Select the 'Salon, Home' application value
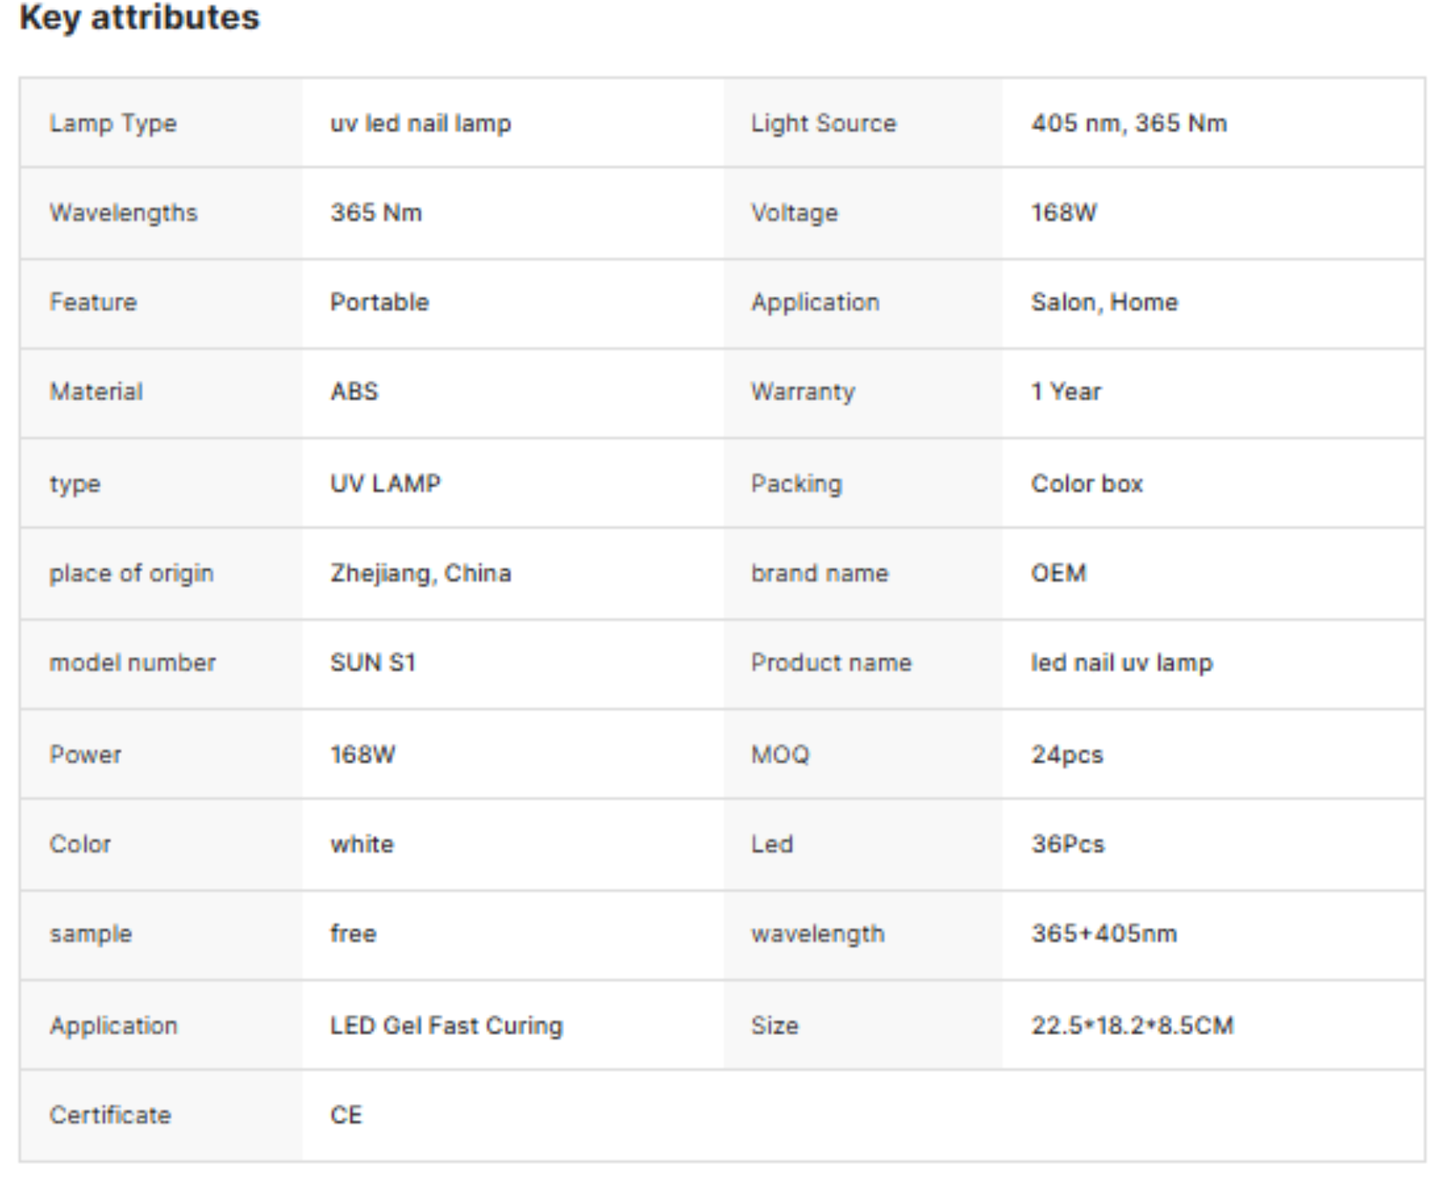Image resolution: width=1445 pixels, height=1184 pixels. [1104, 302]
